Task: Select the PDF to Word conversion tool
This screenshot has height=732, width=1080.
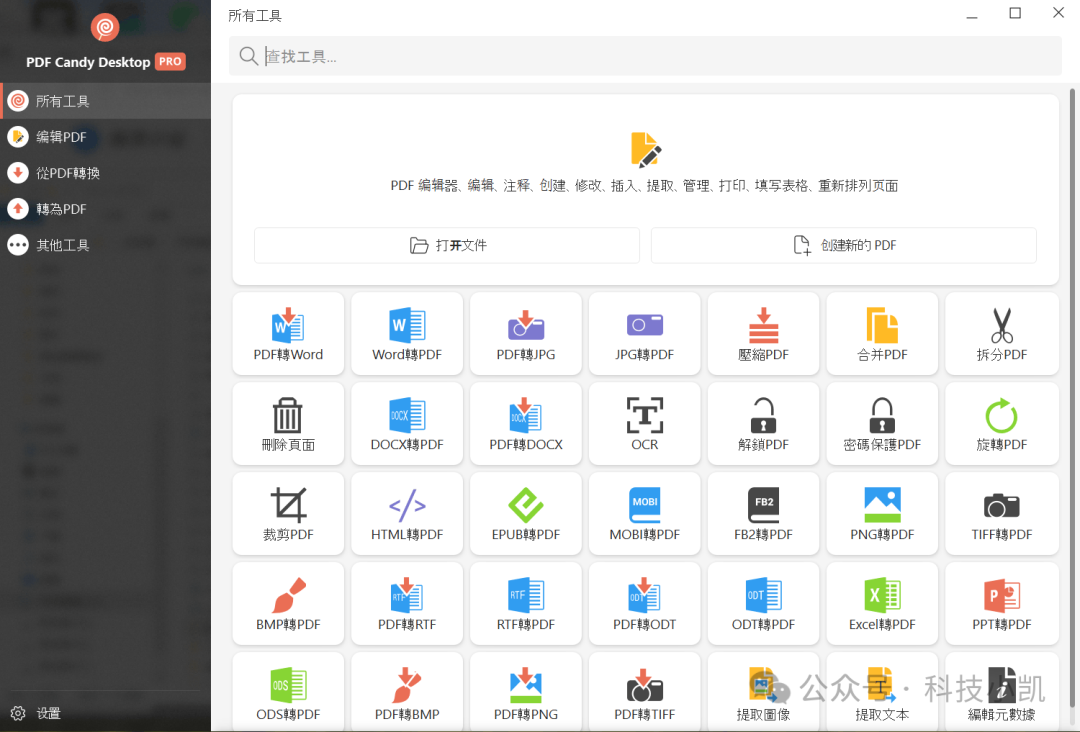Action: (x=288, y=333)
